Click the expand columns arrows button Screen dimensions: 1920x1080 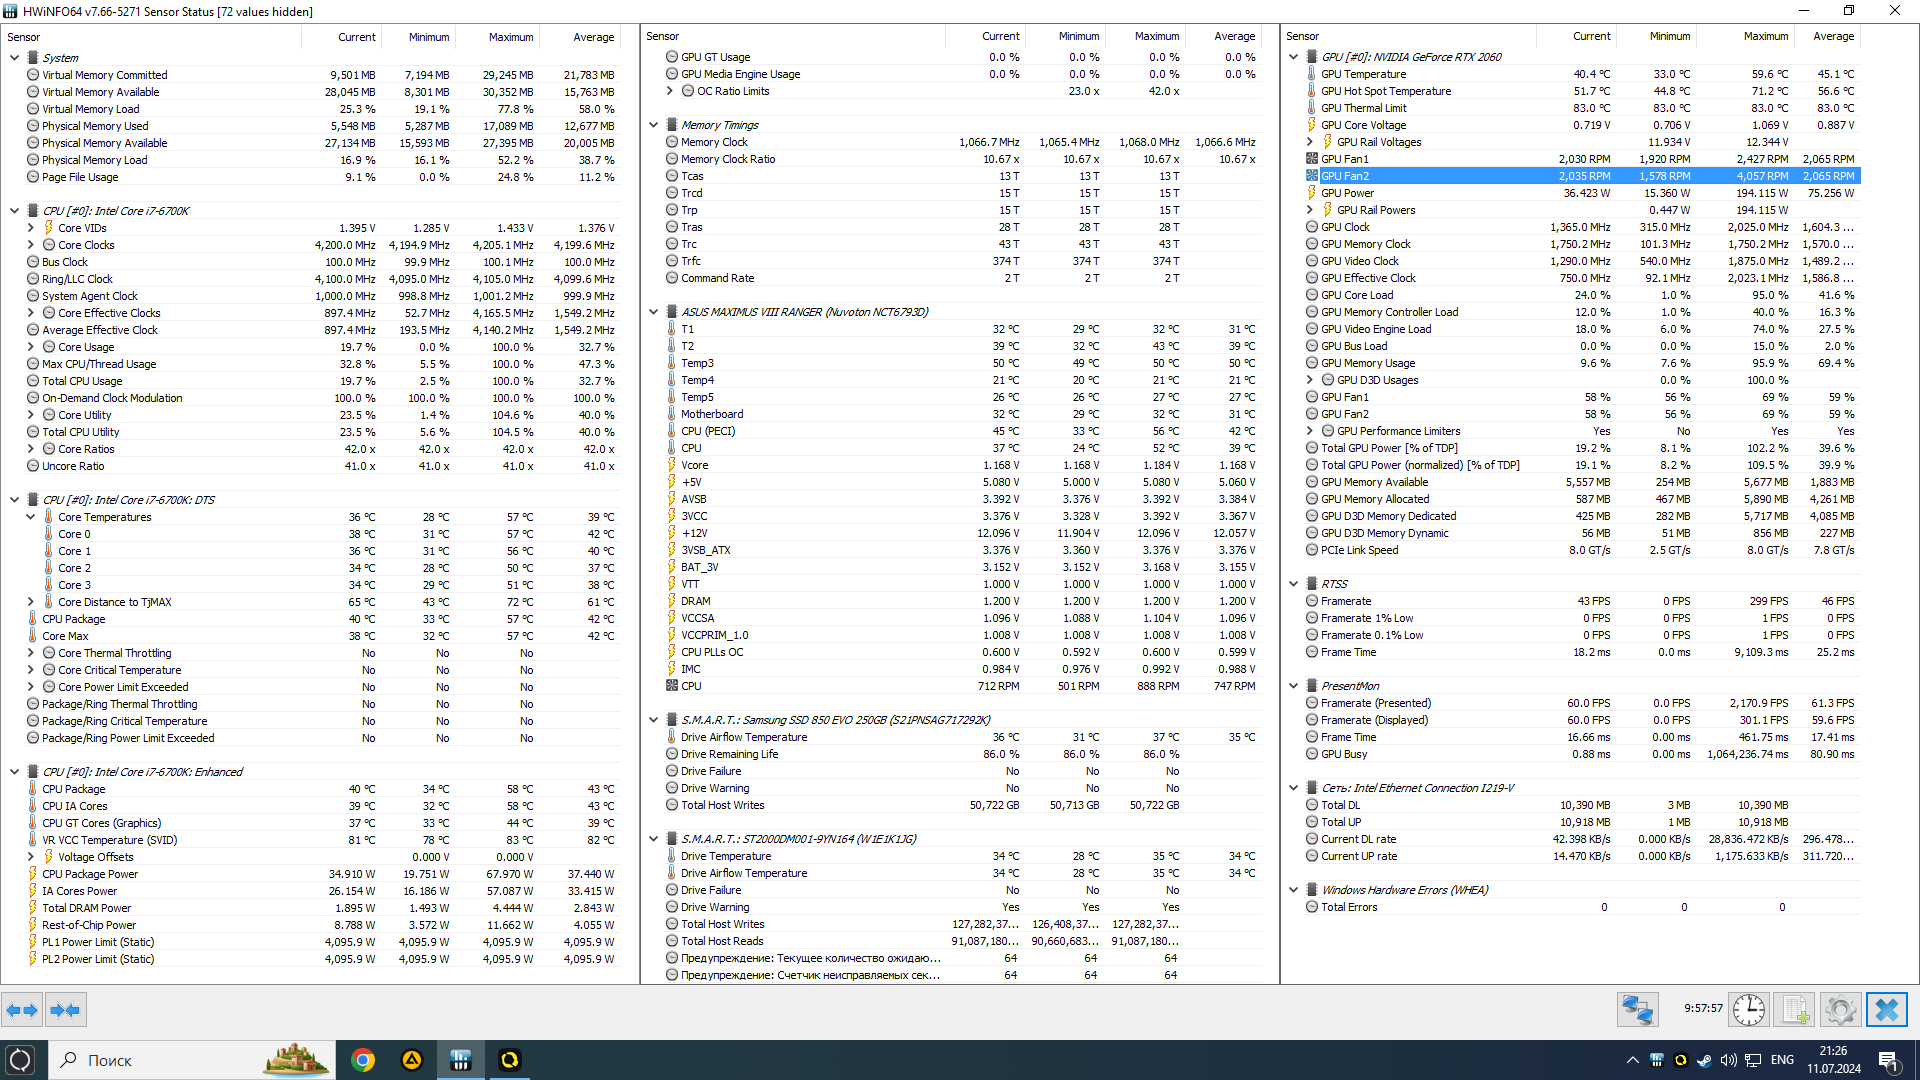click(22, 1010)
